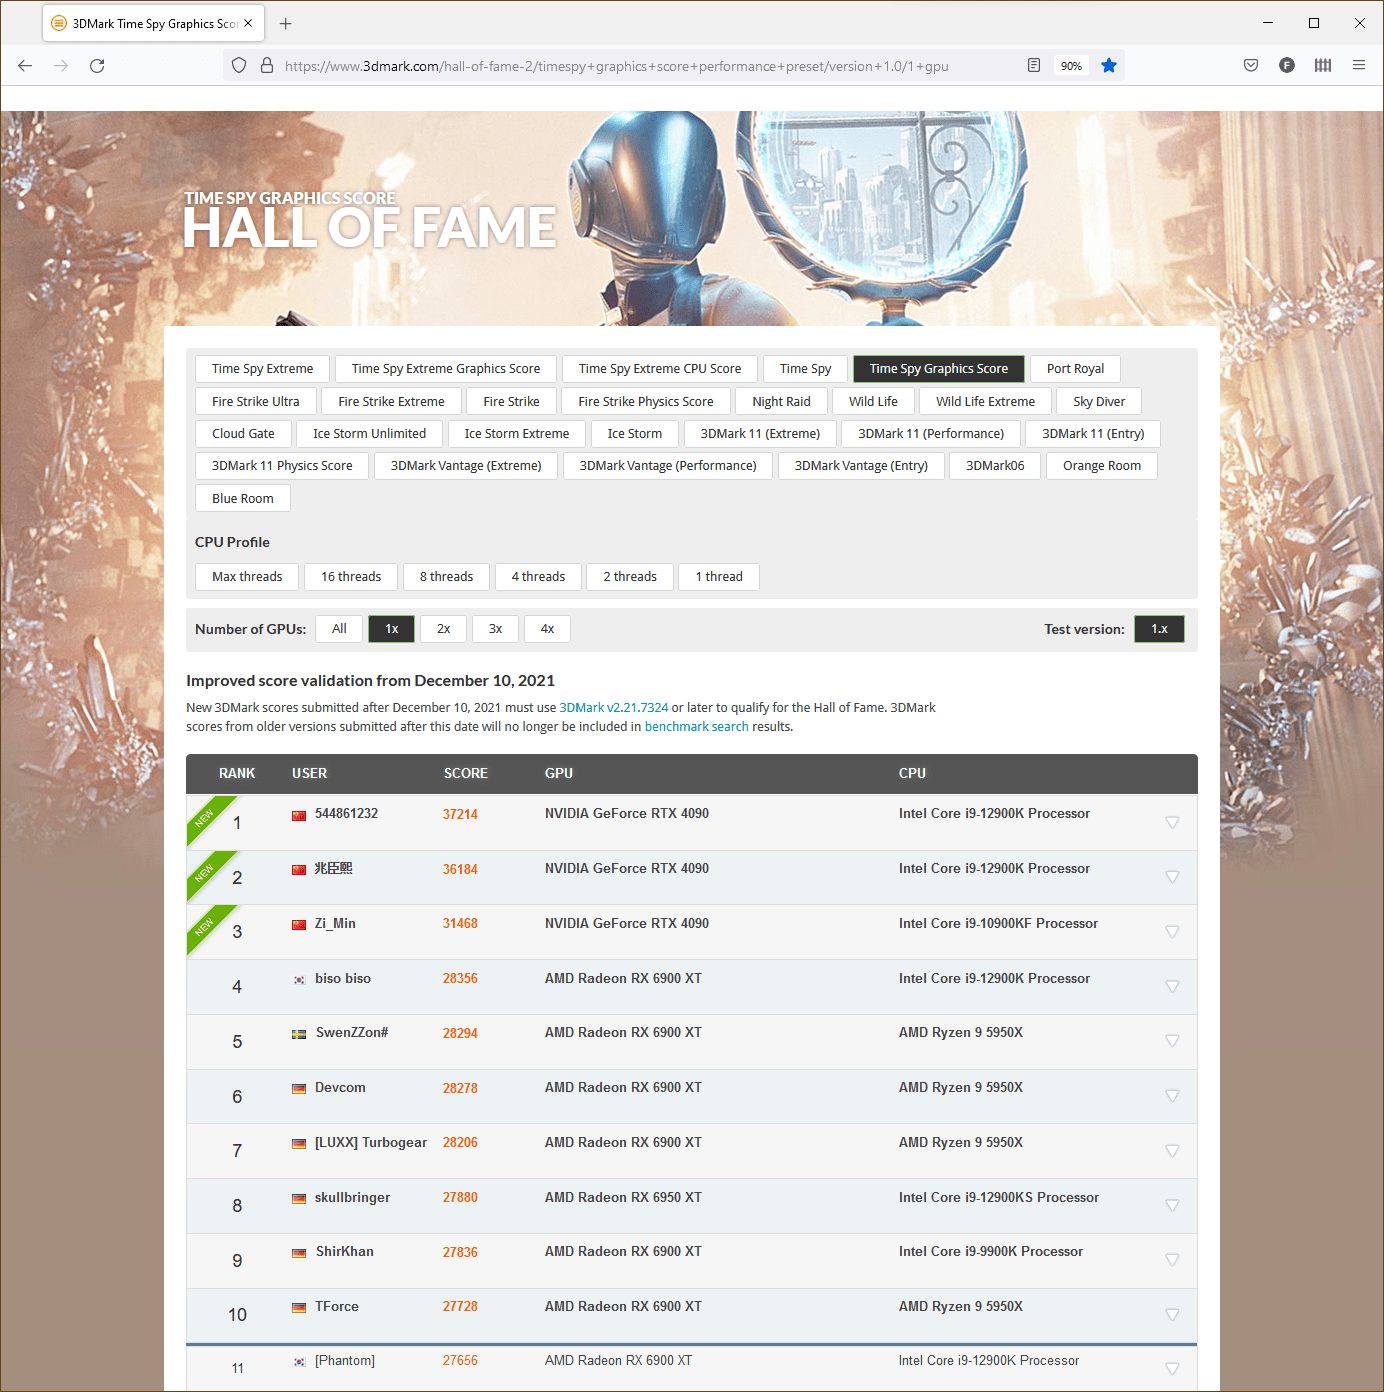
Task: Click the 90% zoom level indicator
Action: pos(1071,66)
